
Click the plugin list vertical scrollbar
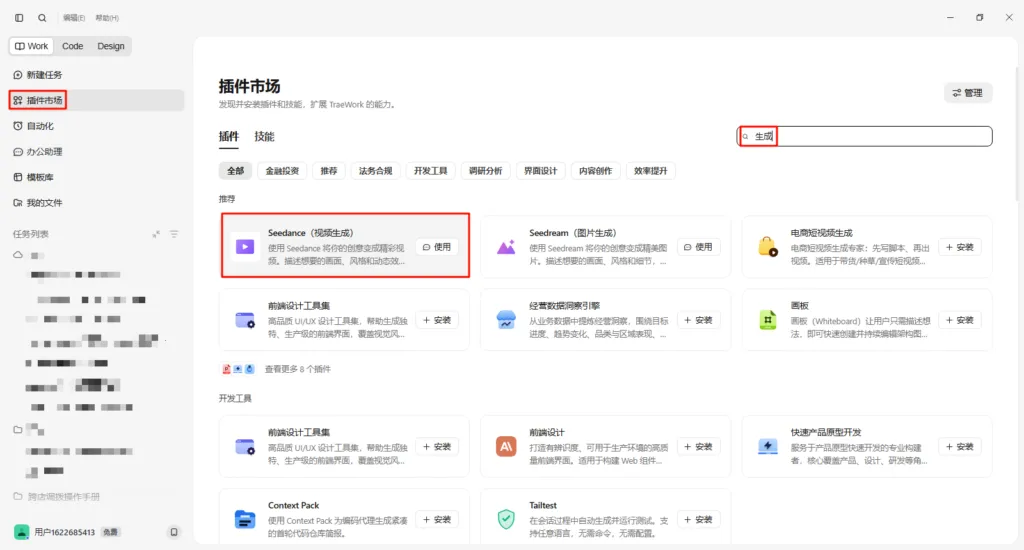(x=1017, y=134)
